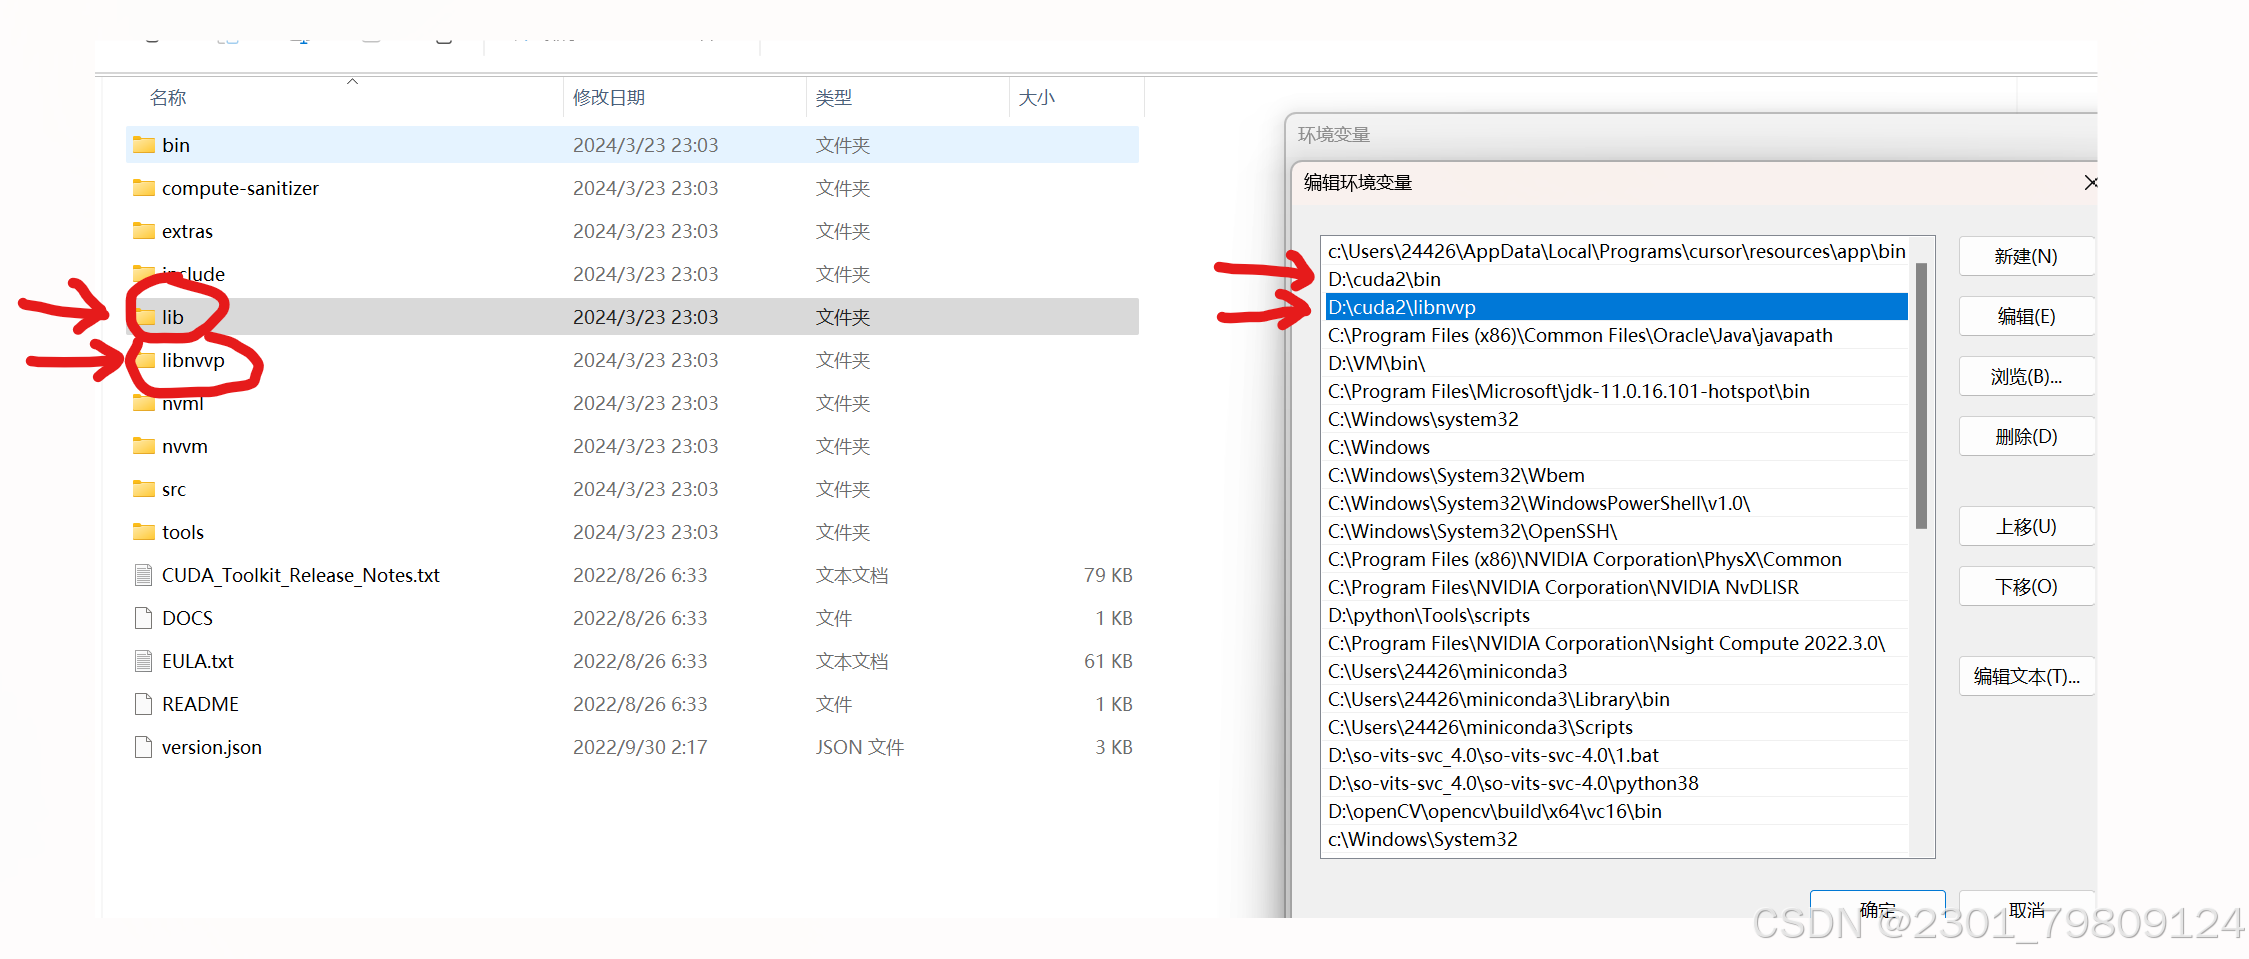Click the path list vertical scrollbar
2249x959 pixels.
(x=1921, y=396)
